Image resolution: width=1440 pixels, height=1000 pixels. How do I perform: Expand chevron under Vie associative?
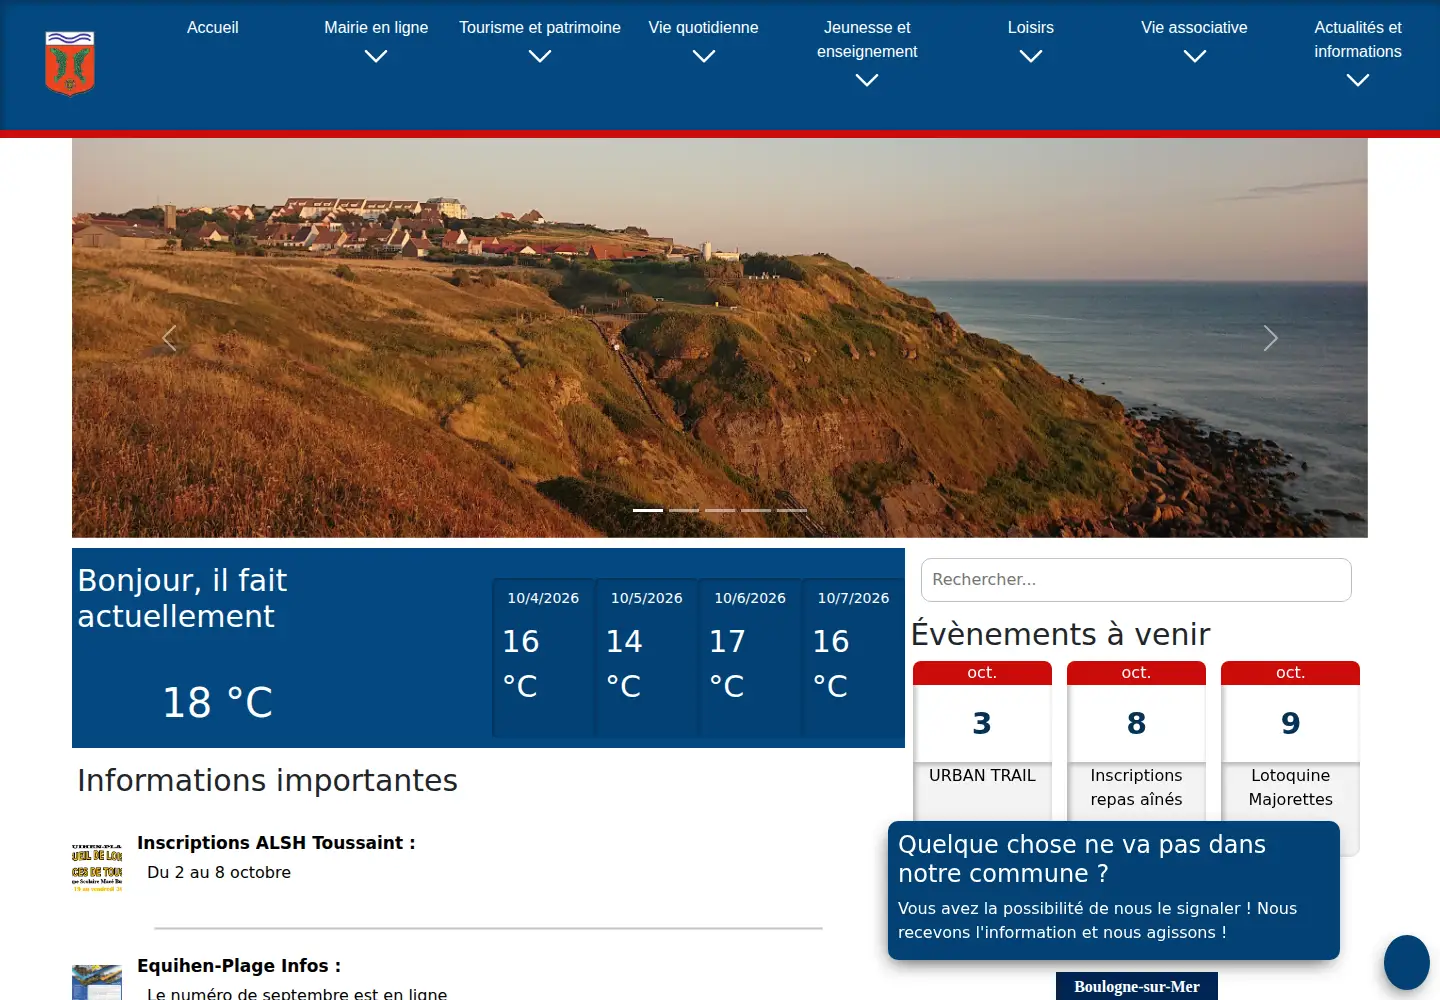tap(1195, 57)
